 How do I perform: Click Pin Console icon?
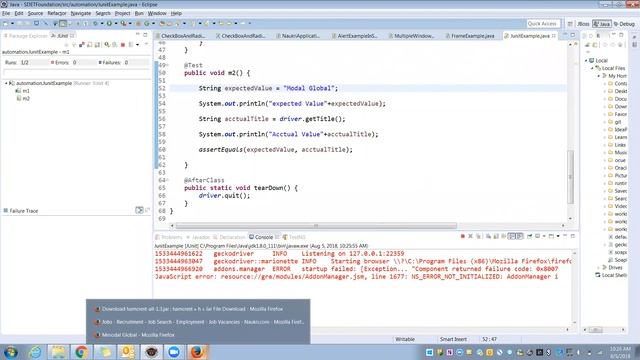click(x=530, y=236)
